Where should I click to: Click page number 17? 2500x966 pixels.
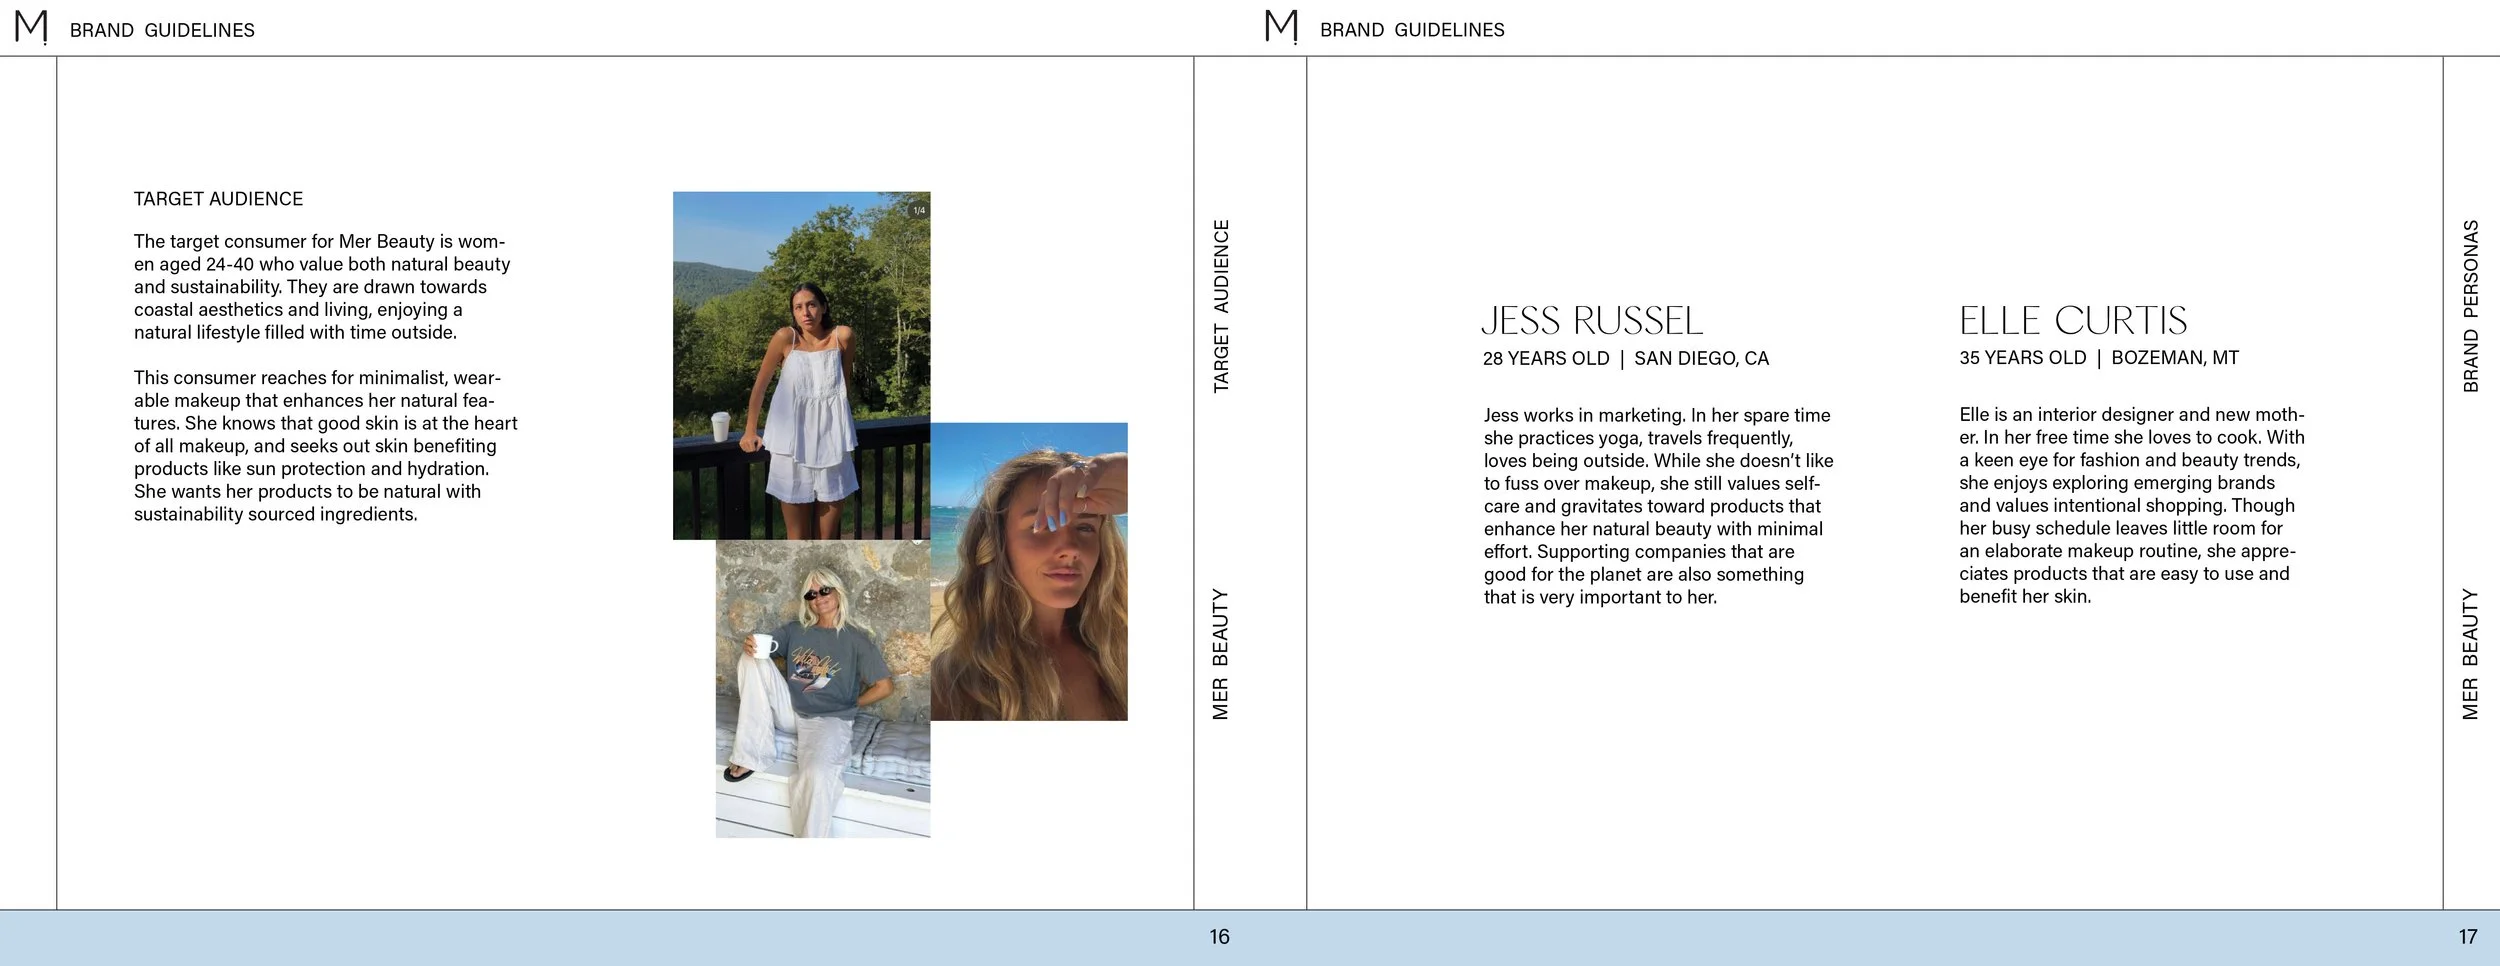pyautogui.click(x=2468, y=937)
